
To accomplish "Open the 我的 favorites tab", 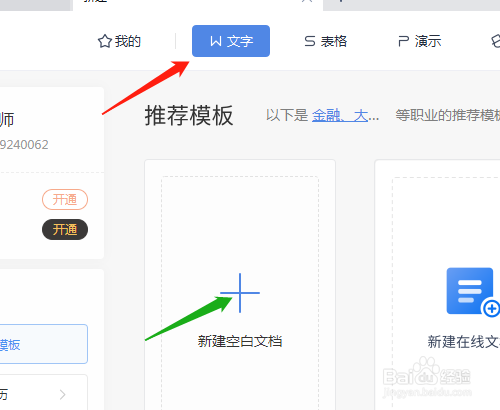I will pos(119,41).
